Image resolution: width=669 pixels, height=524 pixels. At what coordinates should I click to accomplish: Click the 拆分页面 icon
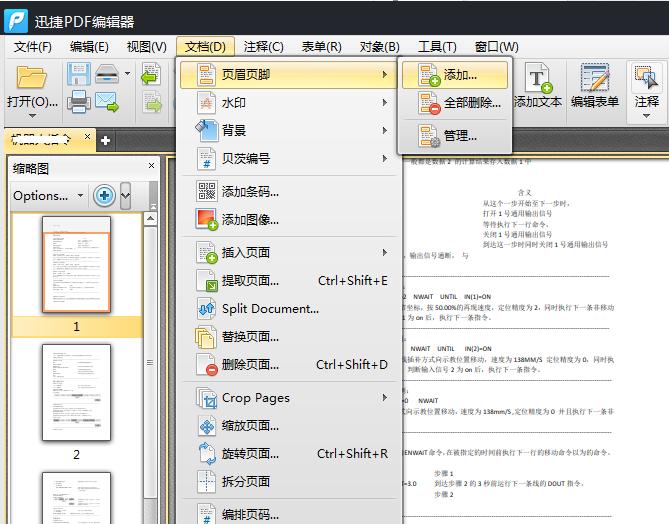[x=207, y=481]
